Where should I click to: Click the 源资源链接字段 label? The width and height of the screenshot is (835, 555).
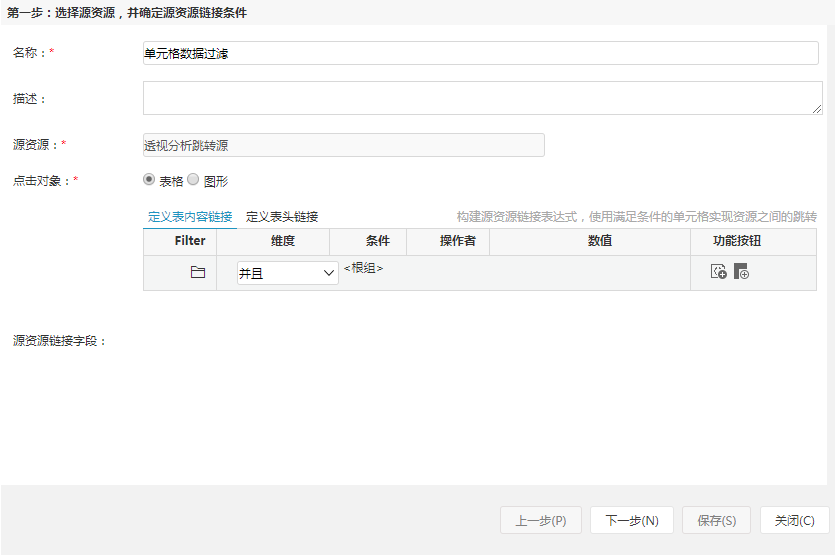[59, 341]
